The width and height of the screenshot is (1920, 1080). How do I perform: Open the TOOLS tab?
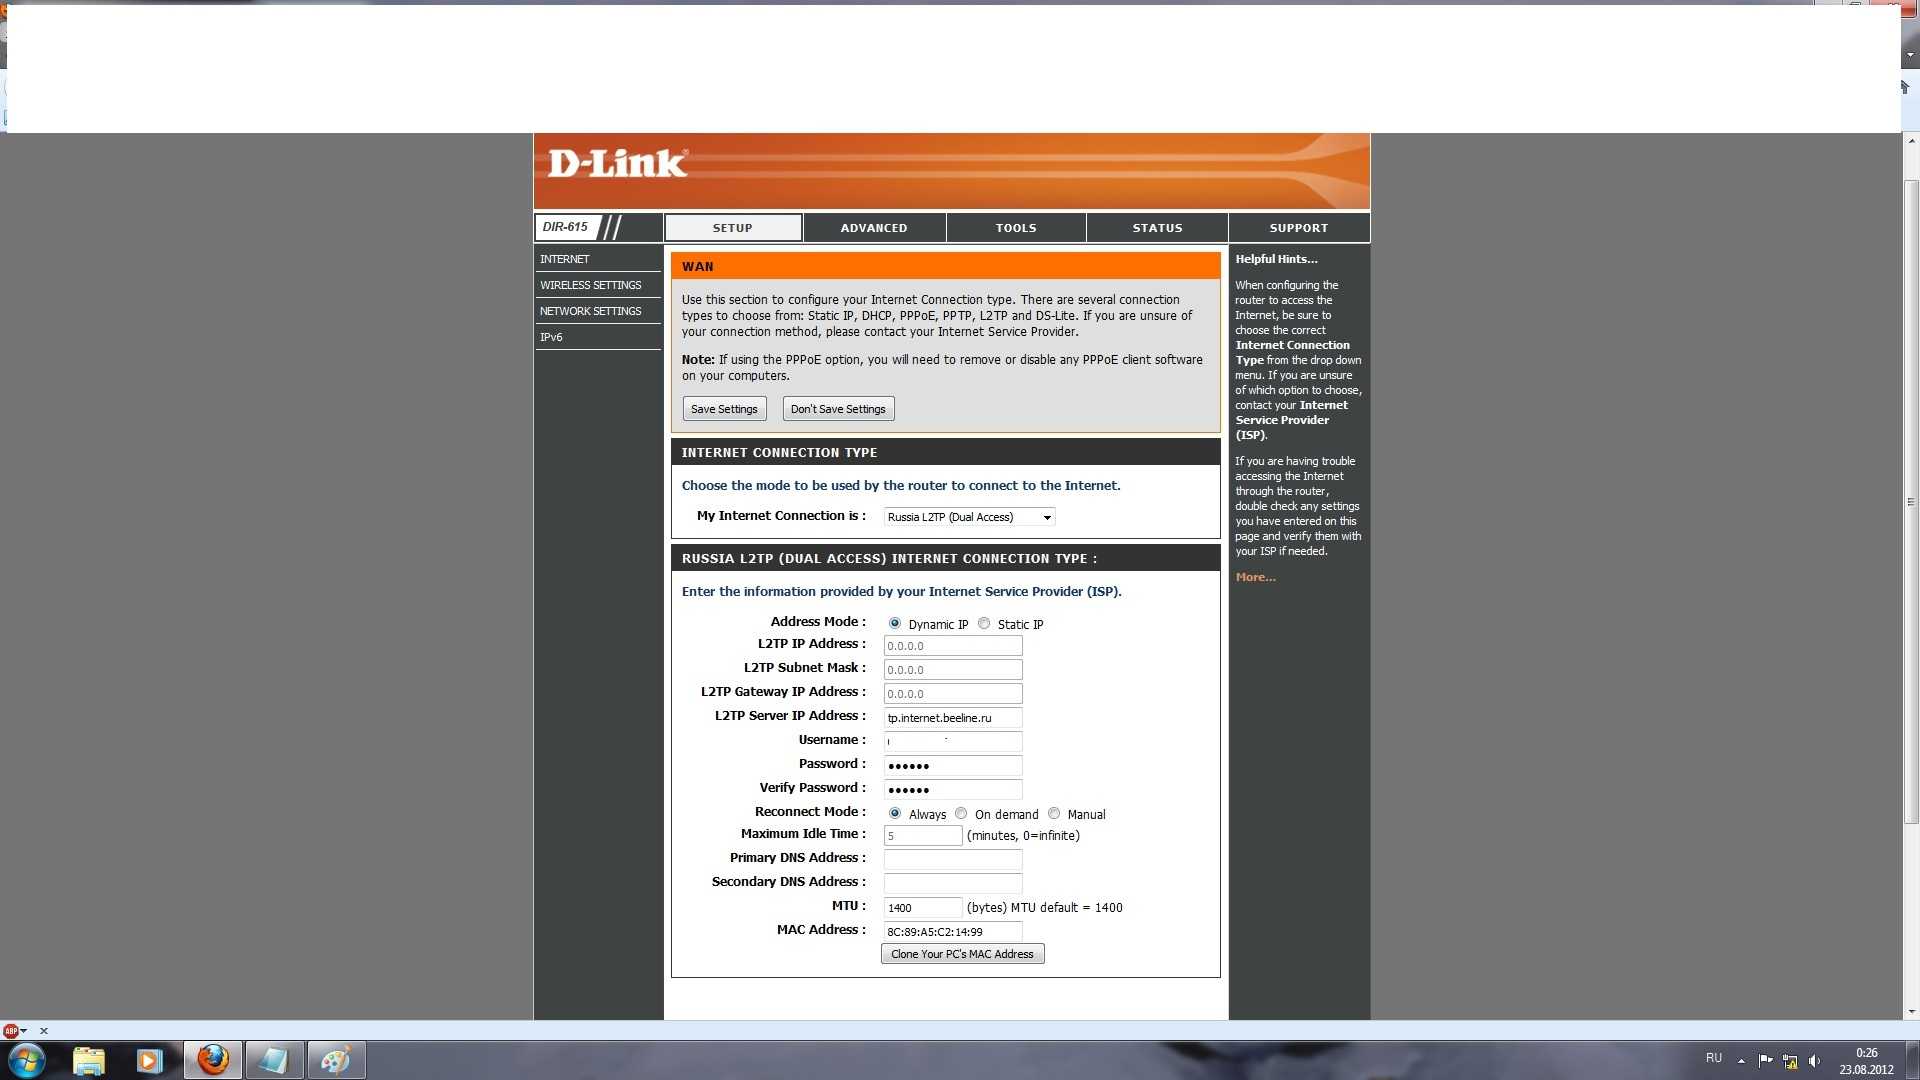coord(1016,228)
